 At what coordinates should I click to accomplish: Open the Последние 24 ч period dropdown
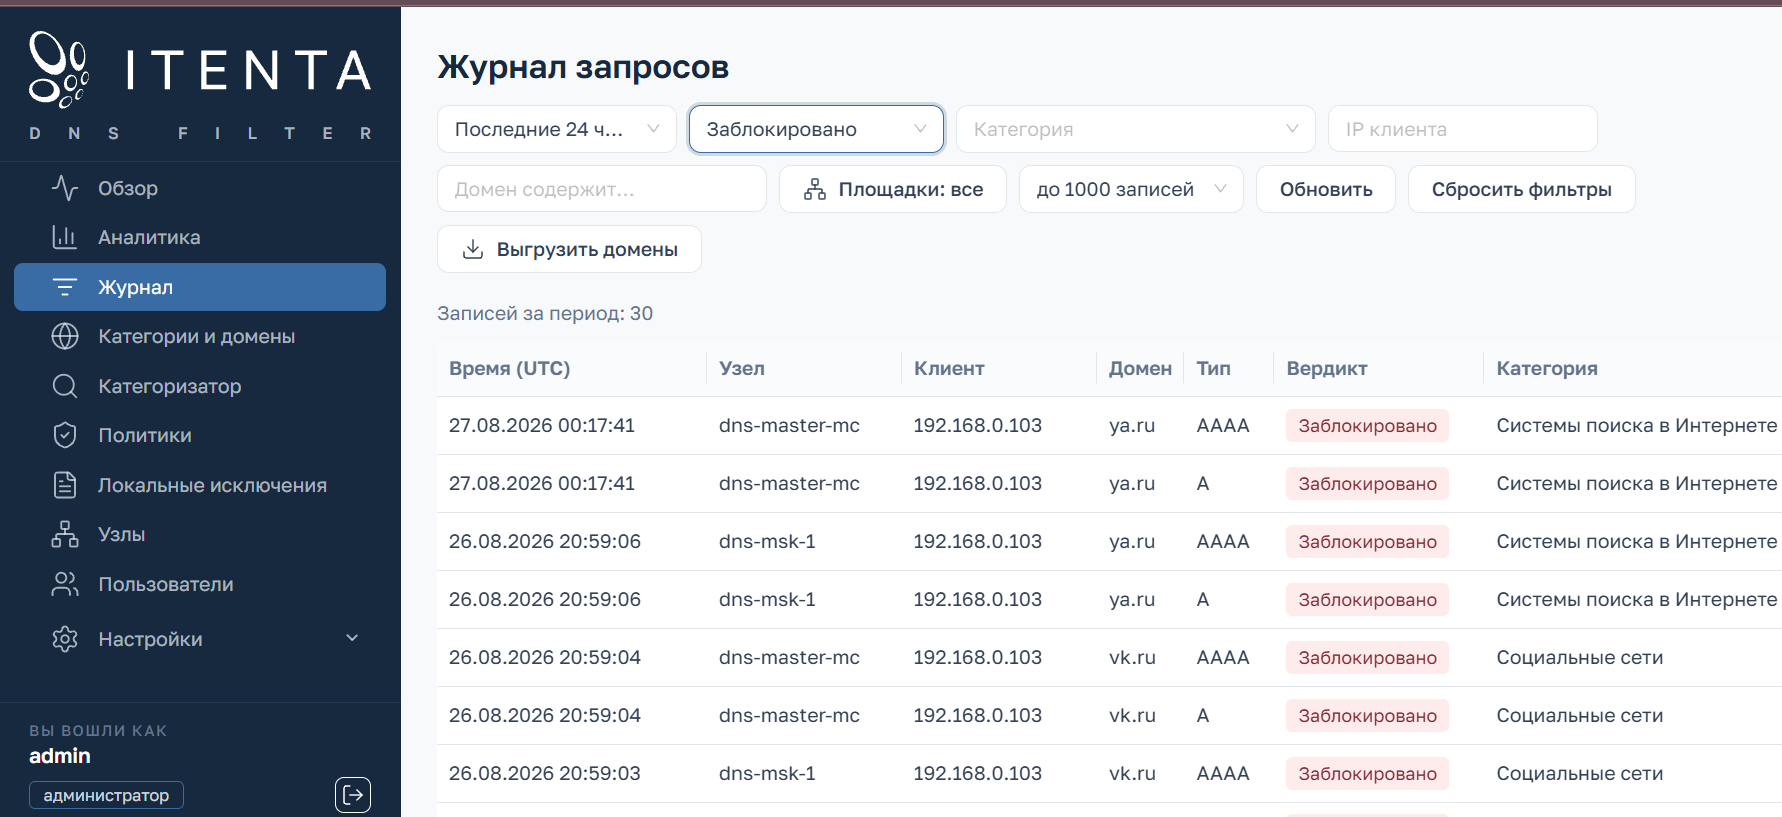[557, 129]
